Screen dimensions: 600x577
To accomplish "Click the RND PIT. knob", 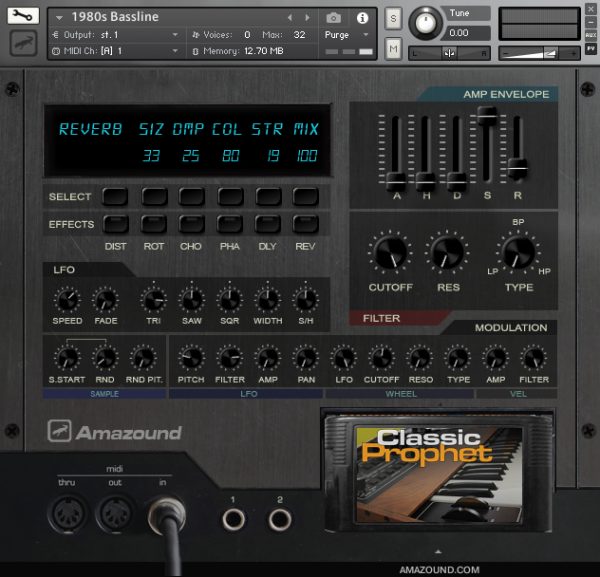I will pos(143,358).
